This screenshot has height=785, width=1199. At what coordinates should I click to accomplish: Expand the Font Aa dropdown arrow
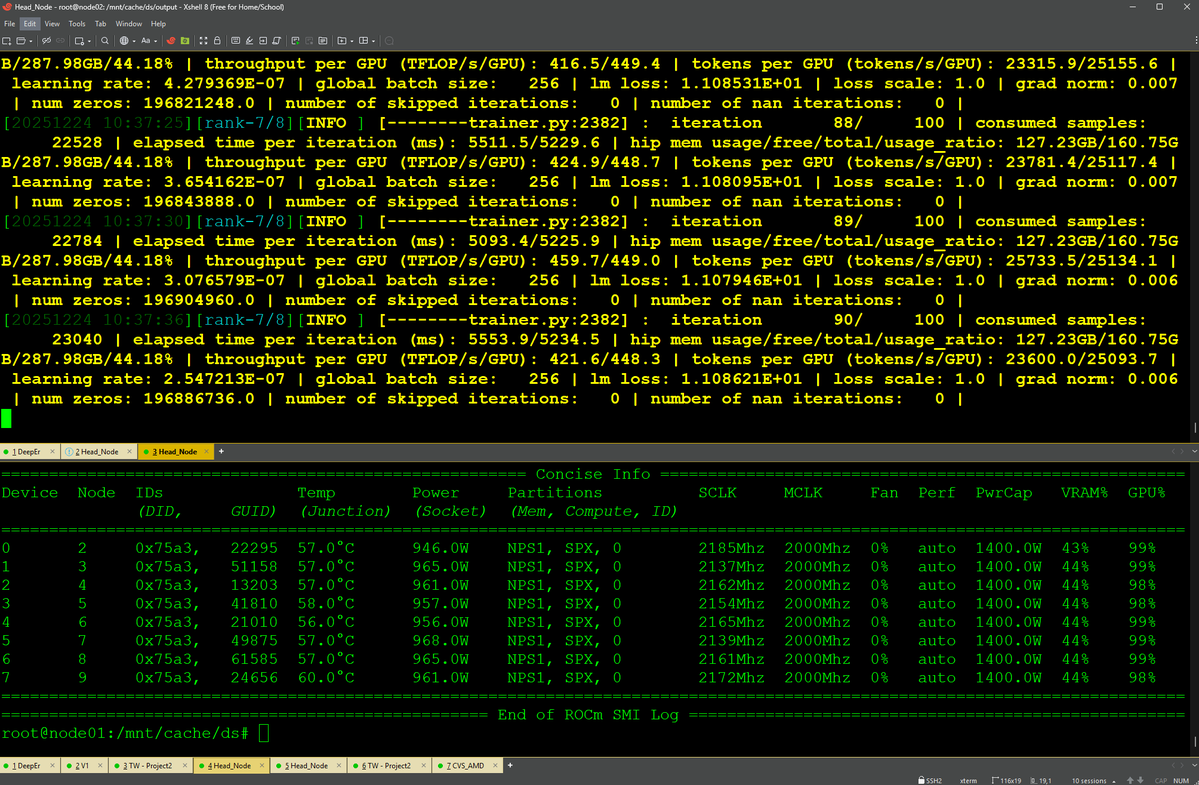click(x=156, y=41)
